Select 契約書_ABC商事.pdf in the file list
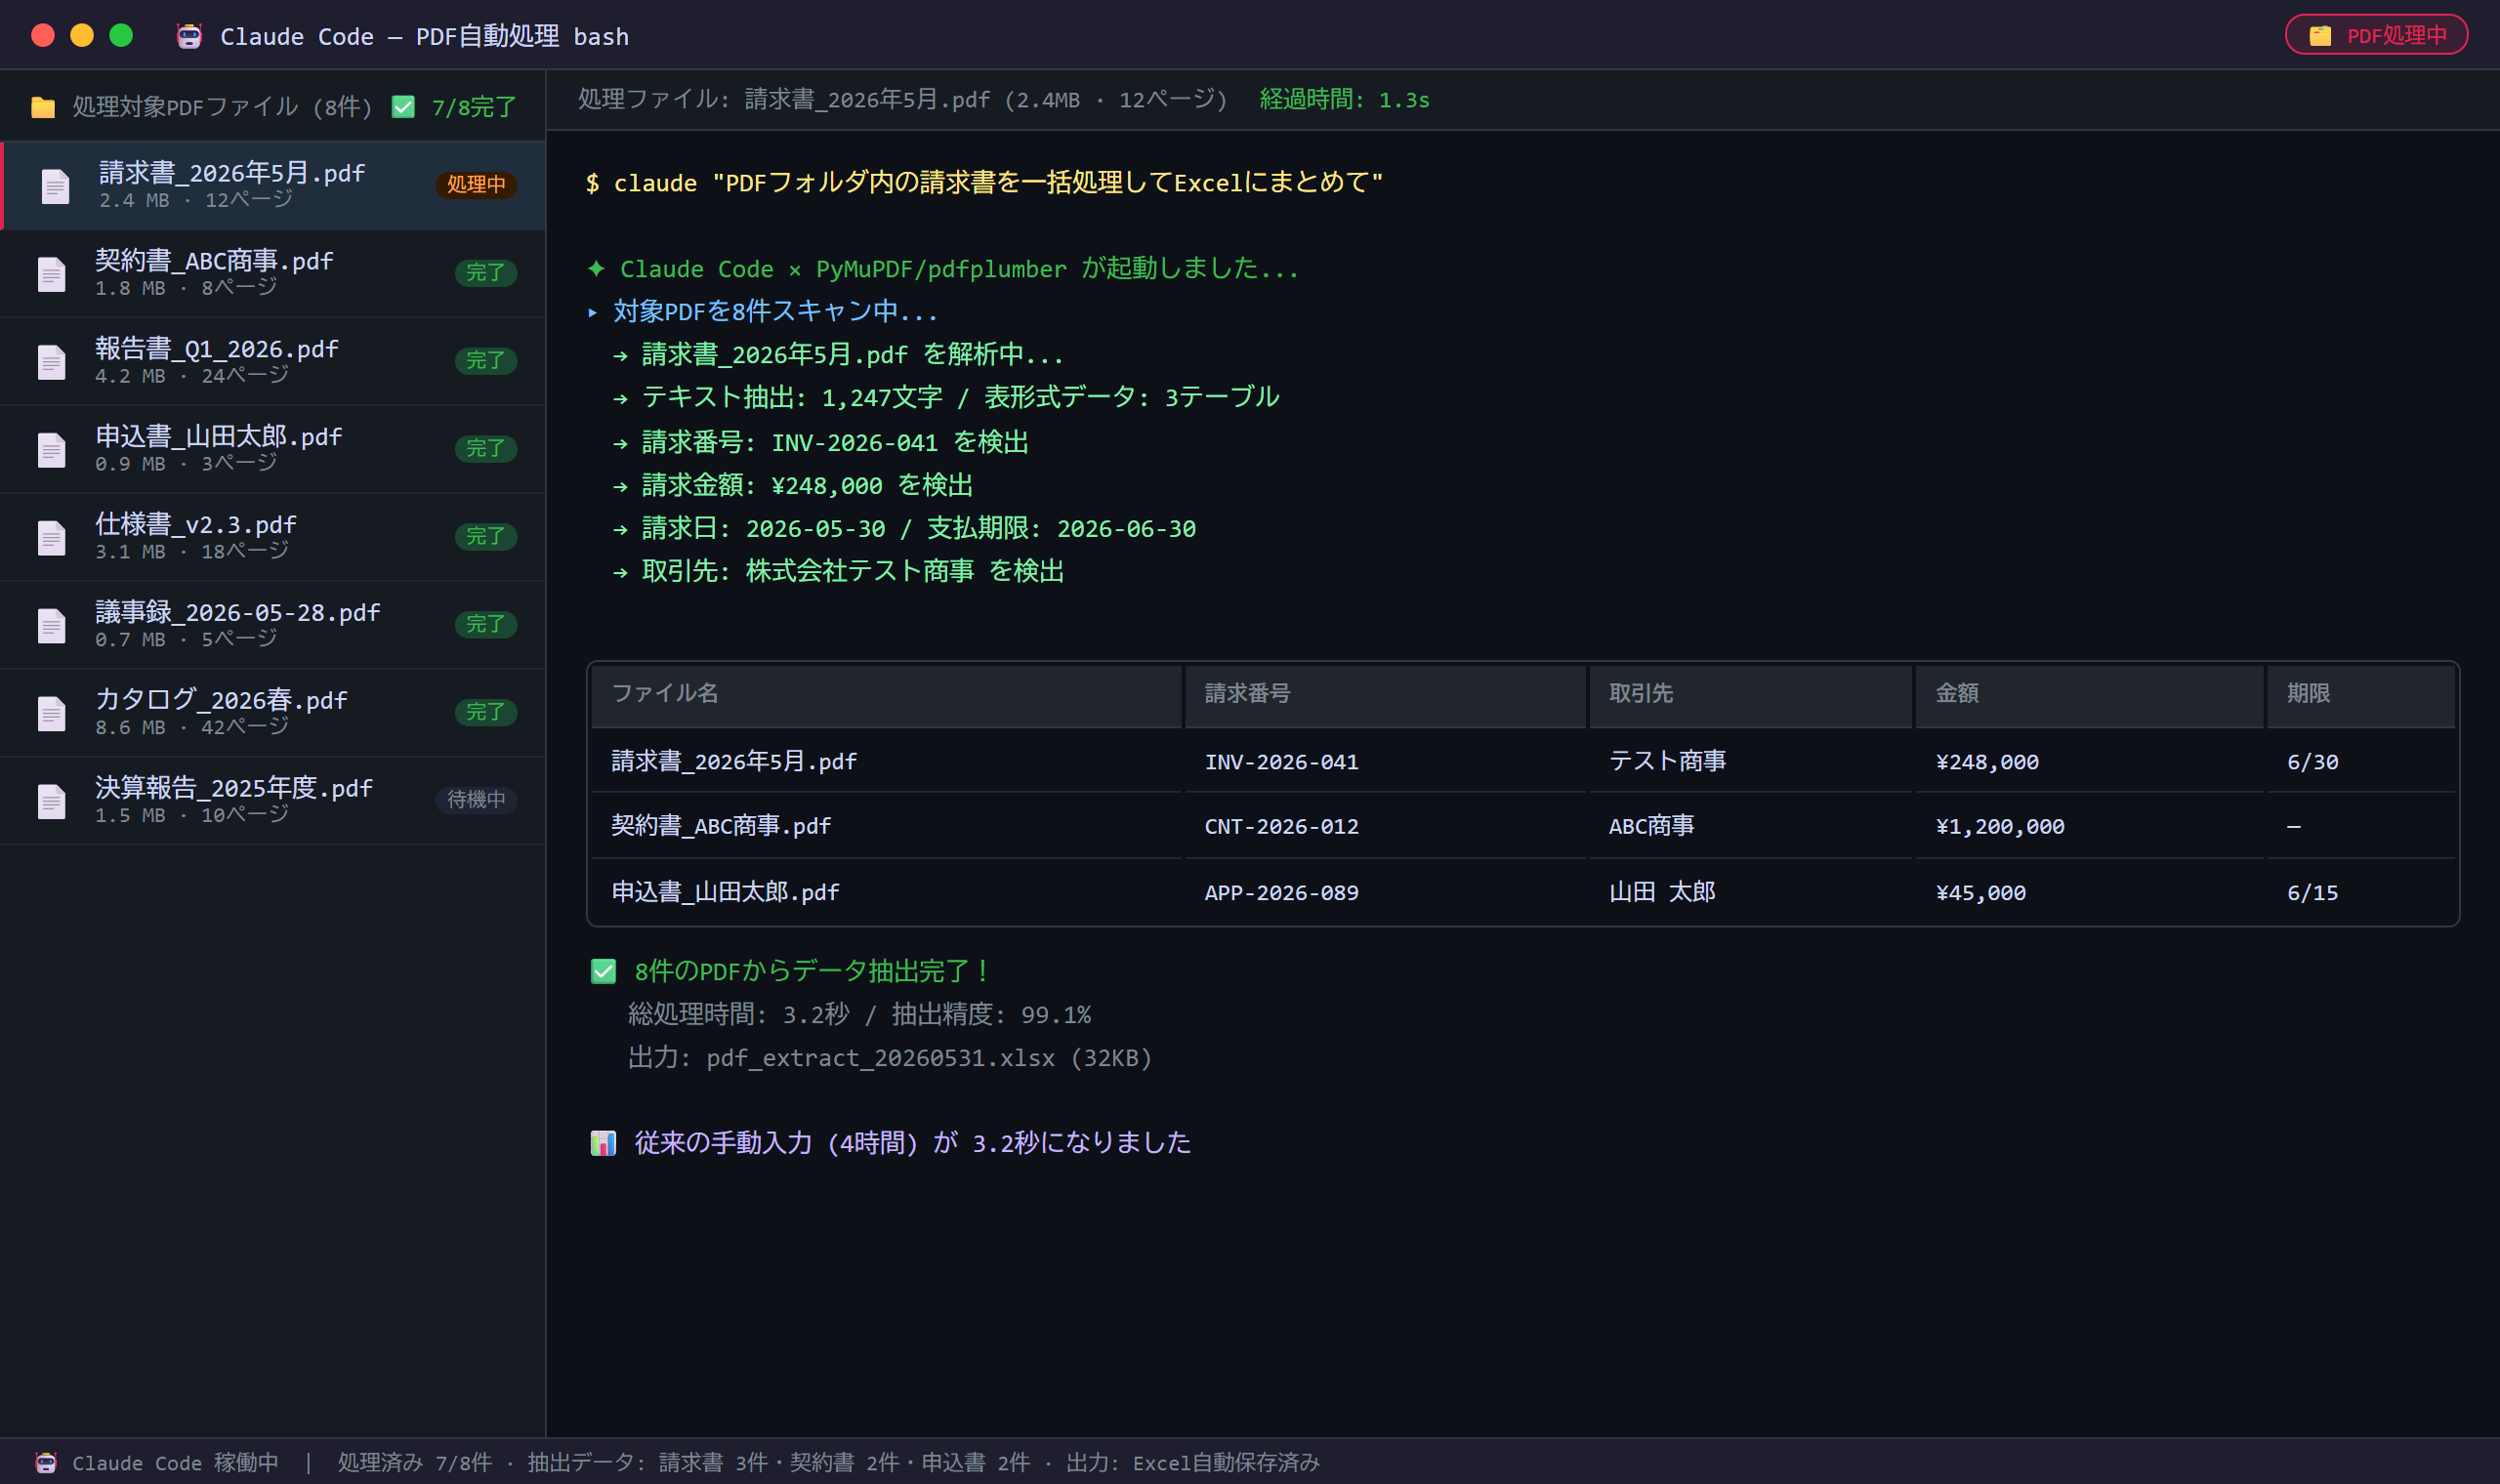 pos(273,273)
